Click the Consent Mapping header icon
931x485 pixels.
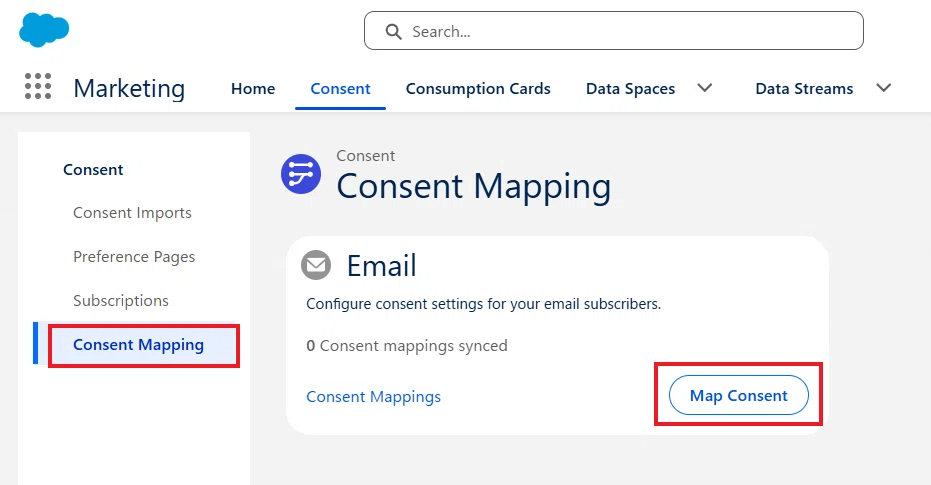click(x=301, y=174)
